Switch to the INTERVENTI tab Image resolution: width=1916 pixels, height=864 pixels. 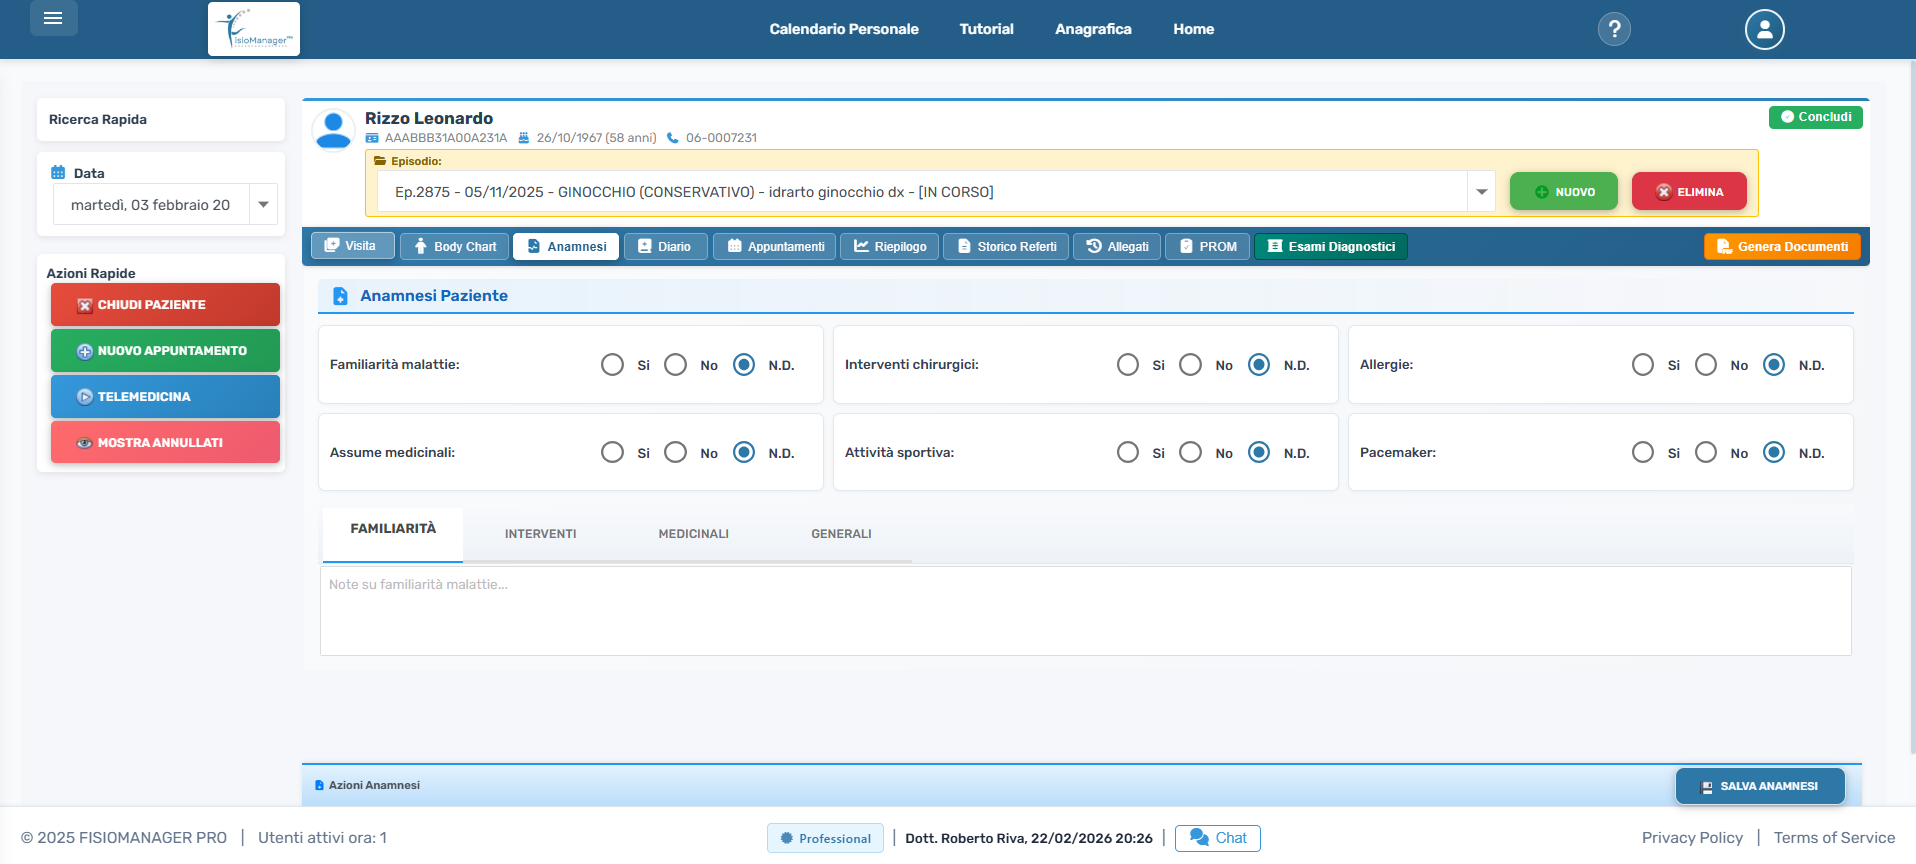click(x=540, y=534)
